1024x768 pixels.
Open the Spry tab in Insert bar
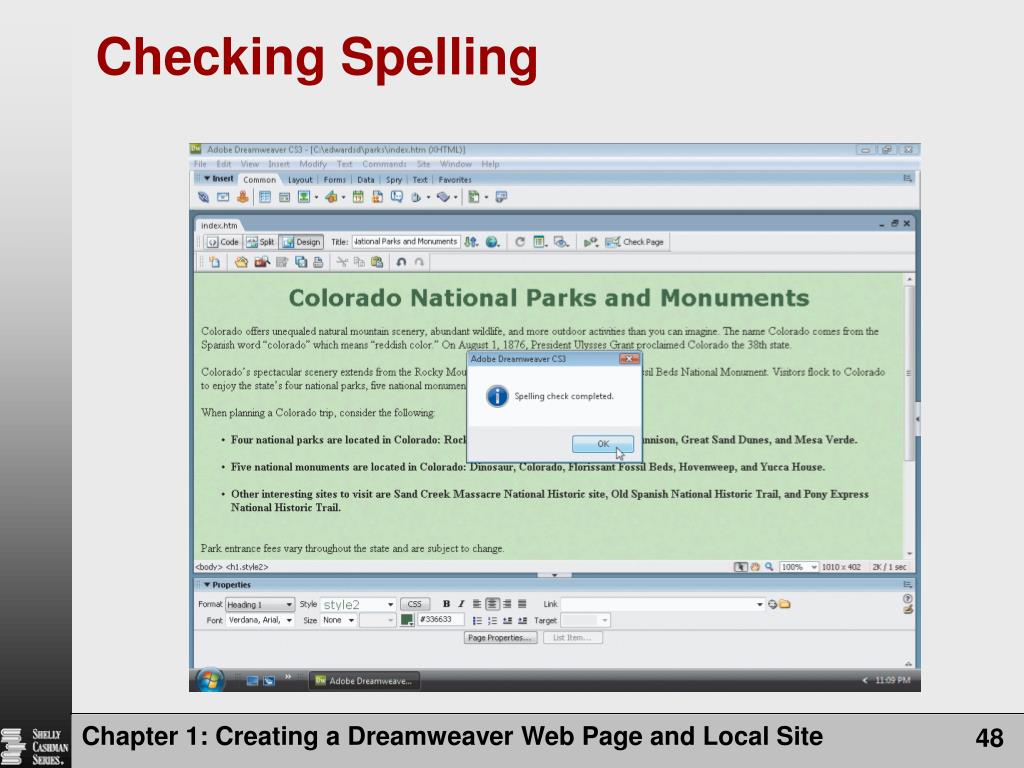click(394, 180)
